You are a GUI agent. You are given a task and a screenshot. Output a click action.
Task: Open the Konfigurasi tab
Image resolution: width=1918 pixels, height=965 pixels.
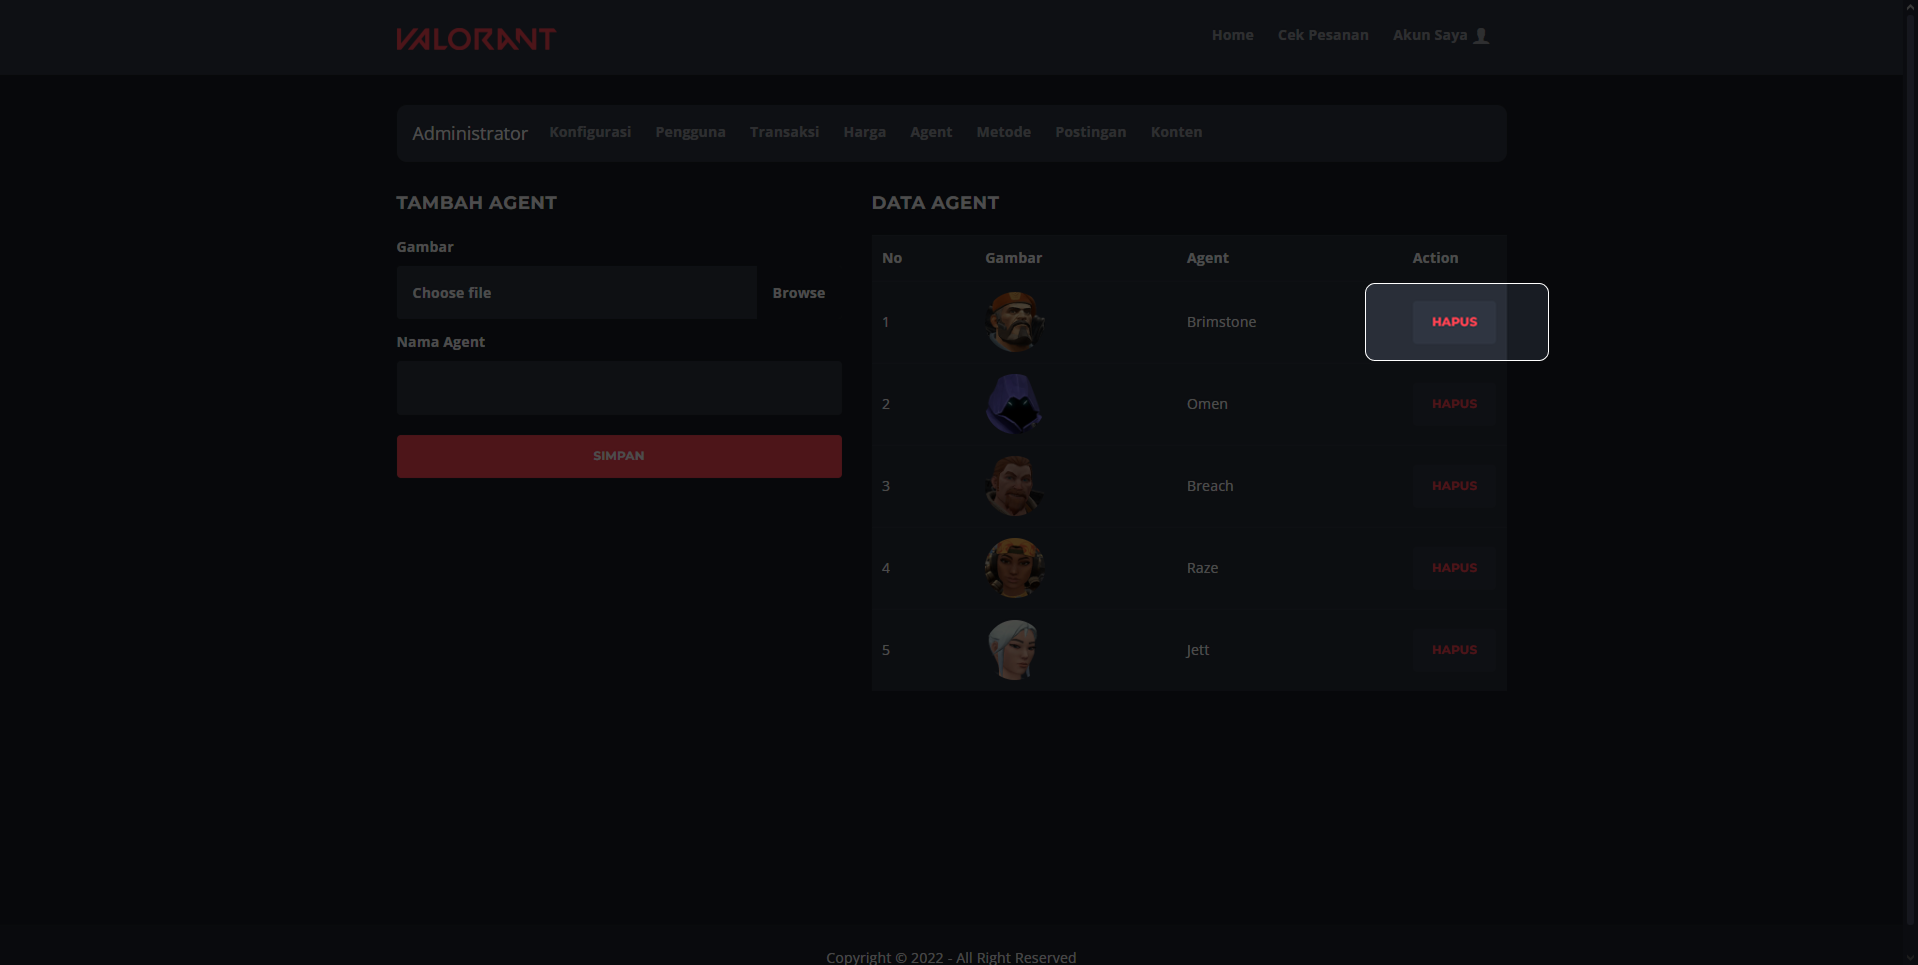(590, 132)
